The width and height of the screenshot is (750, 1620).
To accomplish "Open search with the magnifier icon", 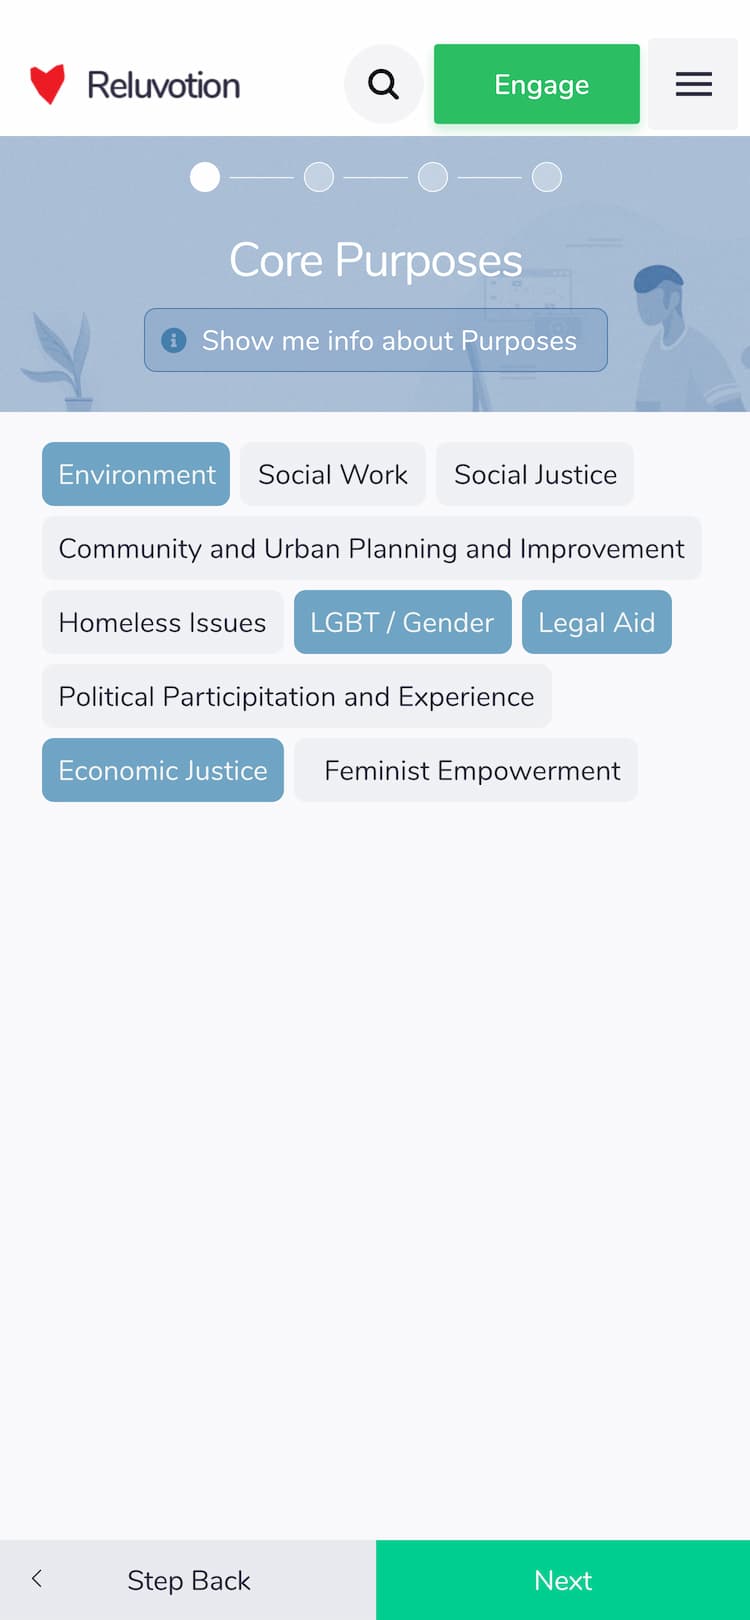I will point(383,84).
